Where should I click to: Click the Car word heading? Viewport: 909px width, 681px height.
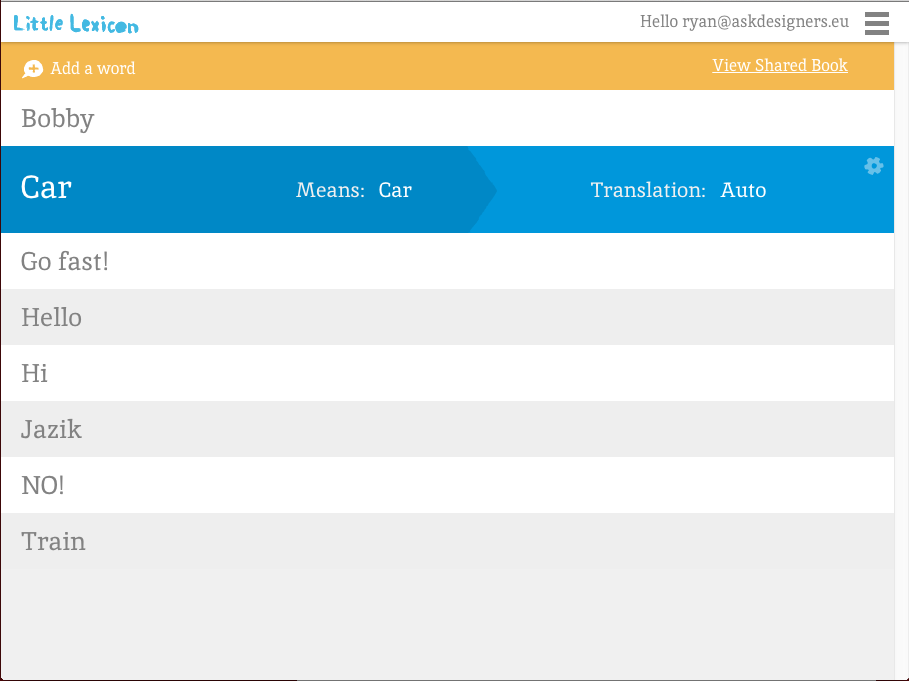tap(46, 188)
